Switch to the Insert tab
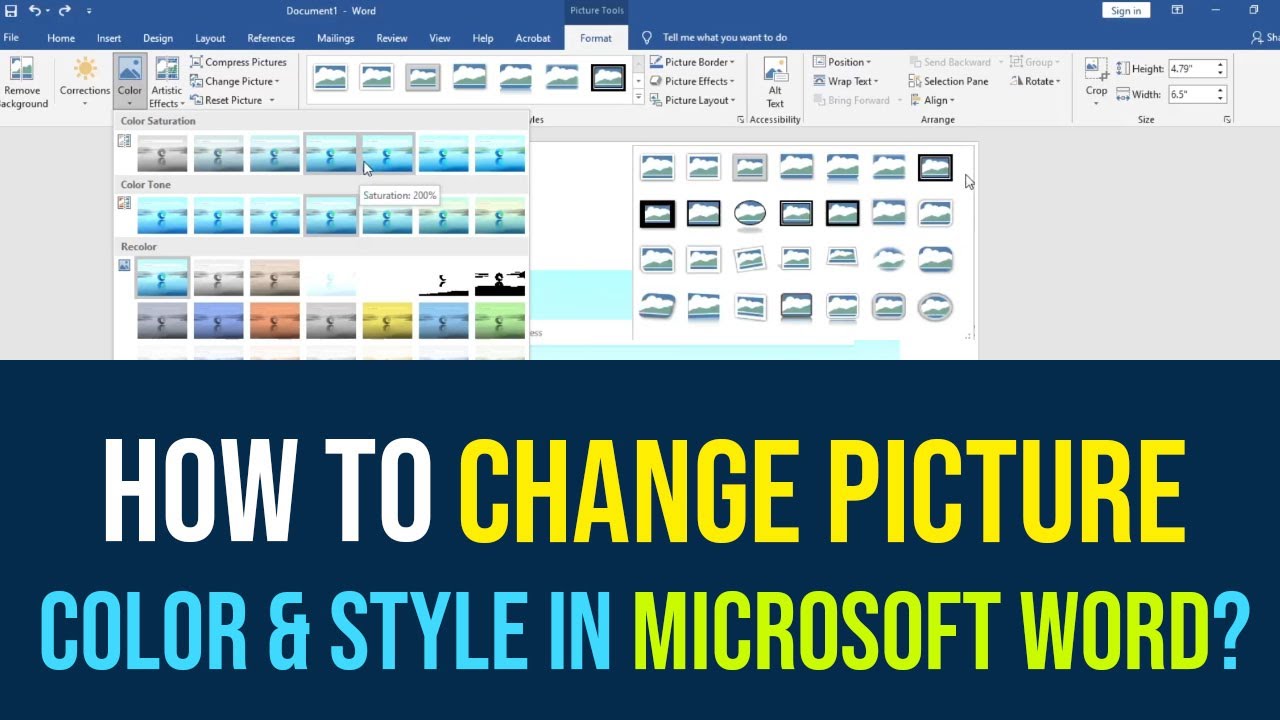Screen dimensions: 1280x720 [109, 38]
